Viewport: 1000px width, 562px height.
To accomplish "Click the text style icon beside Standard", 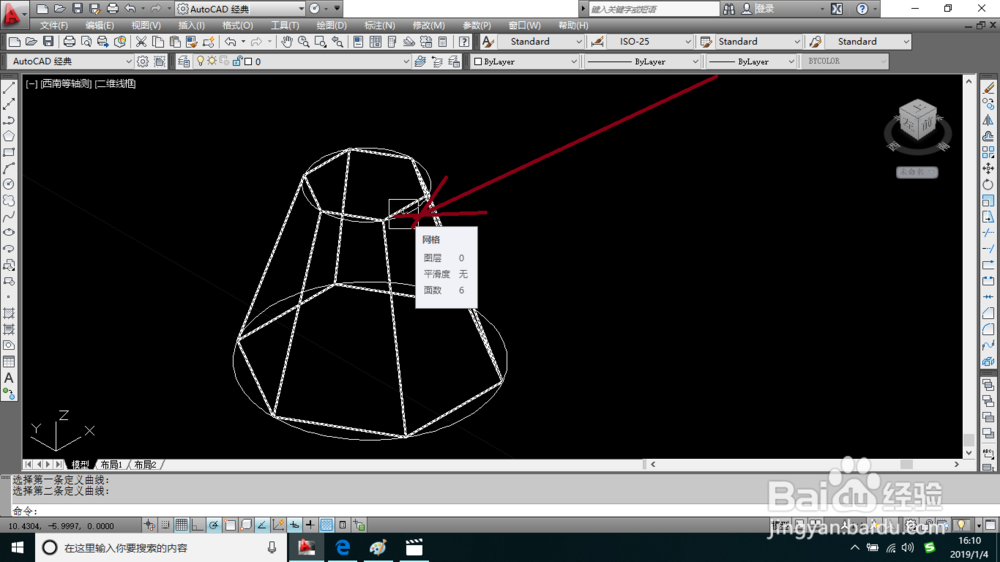I will click(x=488, y=42).
